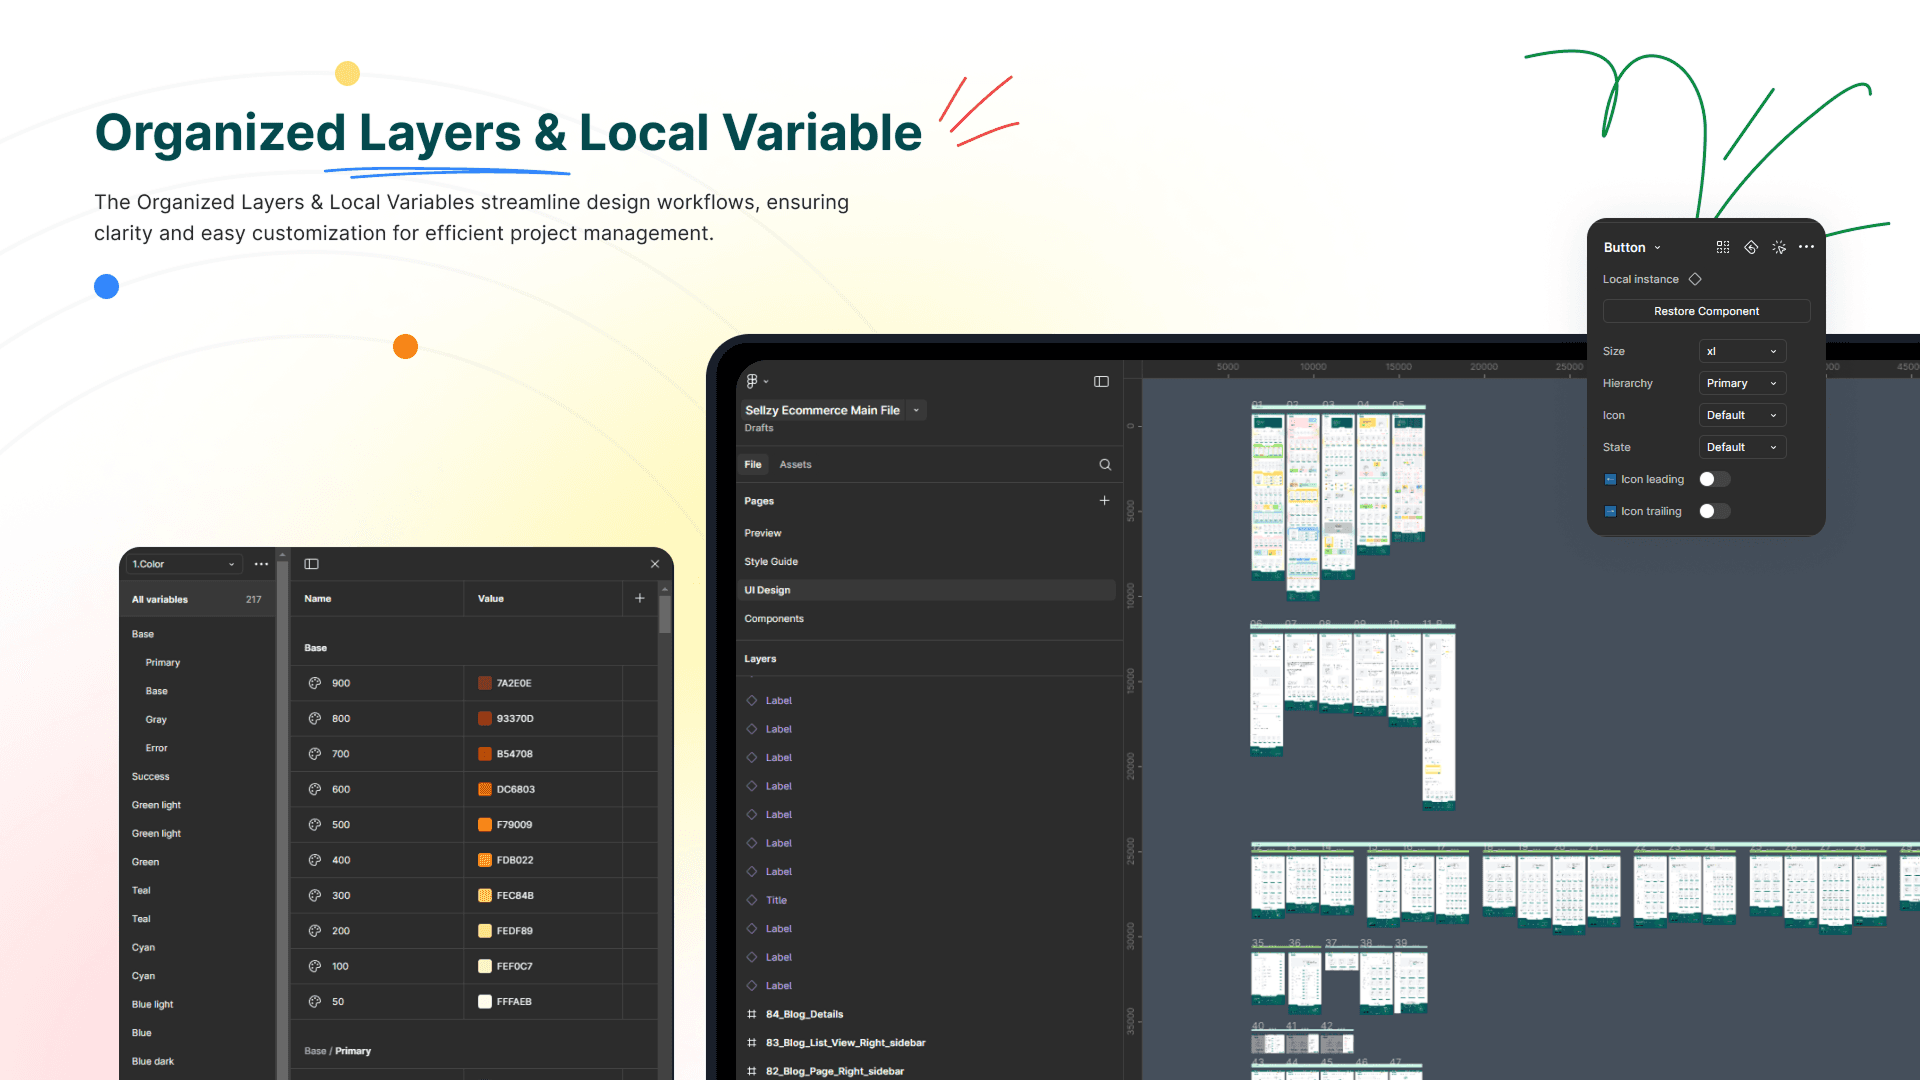Toggle sidebar panel icon beside Figma logo

click(x=1101, y=381)
